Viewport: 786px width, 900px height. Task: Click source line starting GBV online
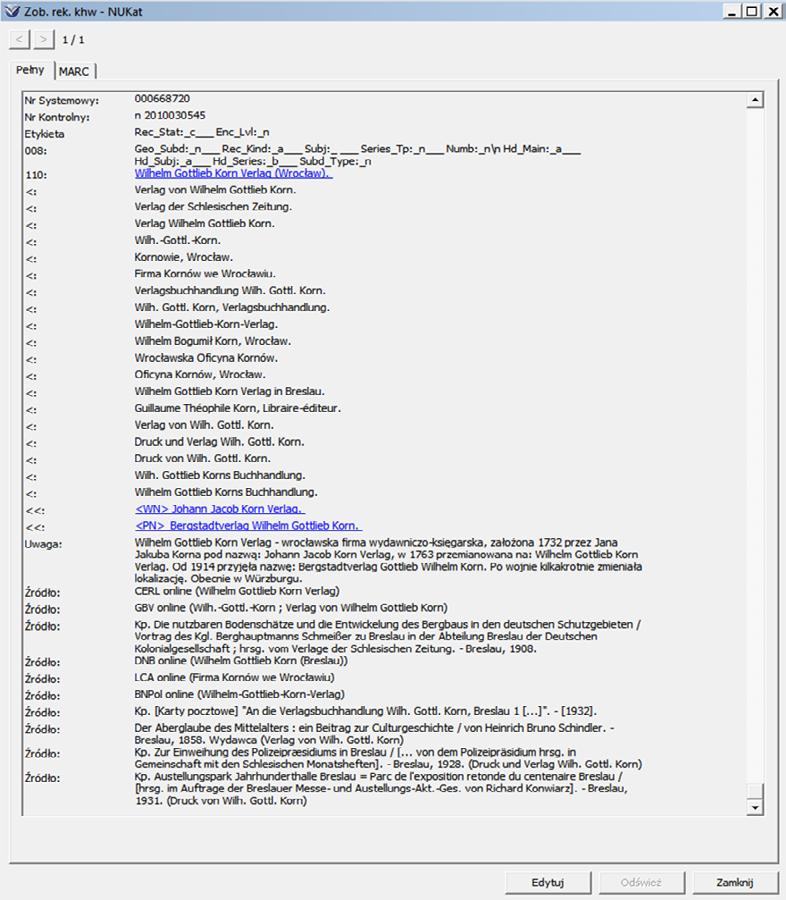[291, 607]
